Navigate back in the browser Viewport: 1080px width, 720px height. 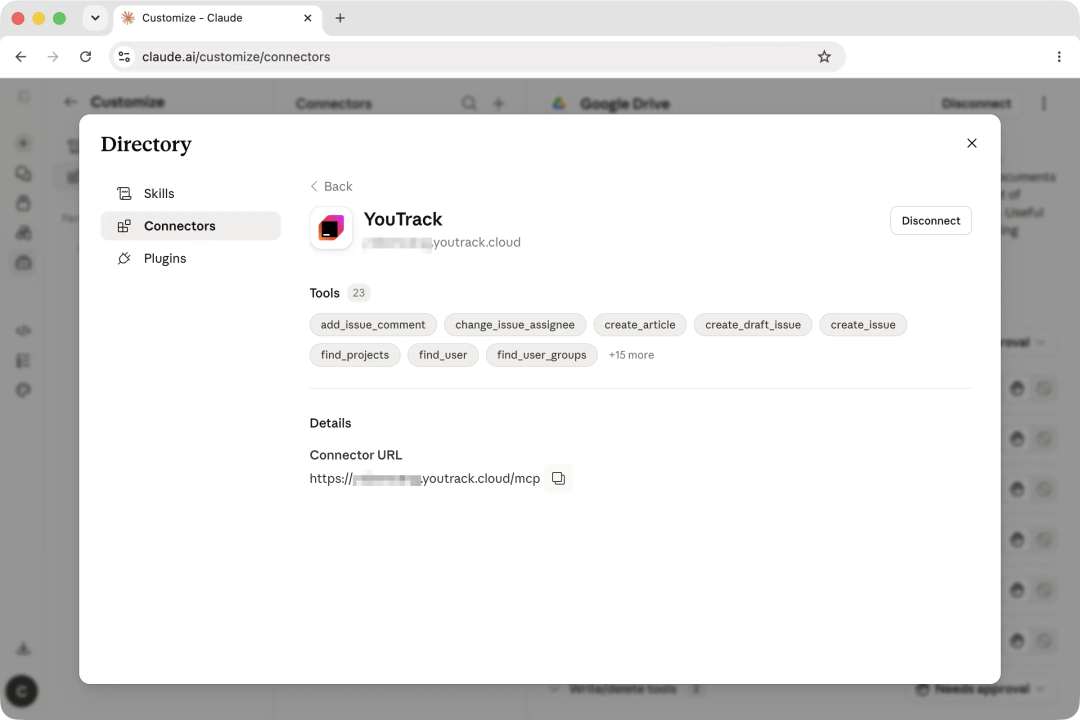tap(21, 56)
